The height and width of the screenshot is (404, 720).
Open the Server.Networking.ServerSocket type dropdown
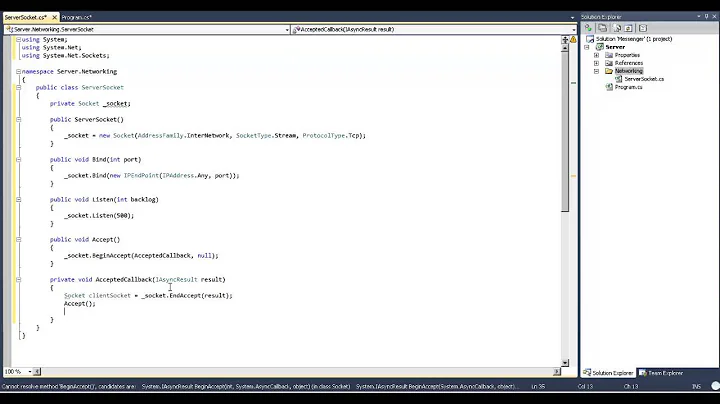[x=287, y=29]
